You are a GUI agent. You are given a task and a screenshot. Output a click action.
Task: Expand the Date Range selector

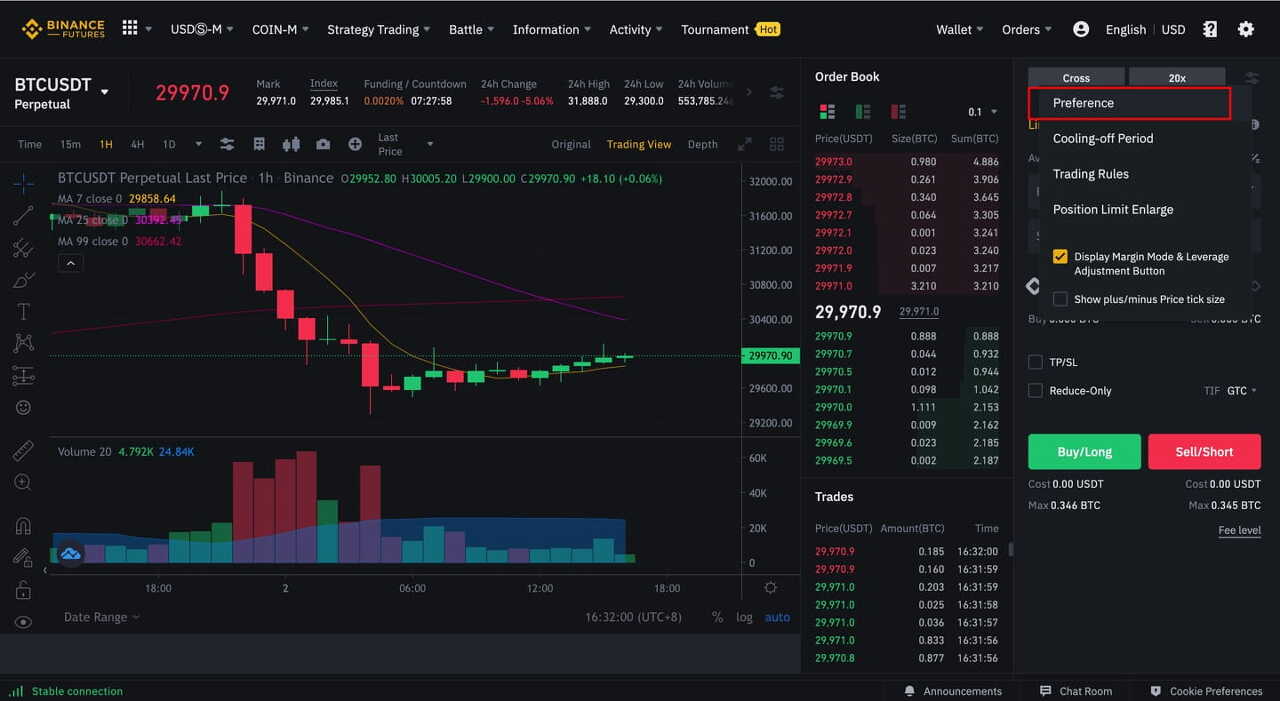[101, 617]
